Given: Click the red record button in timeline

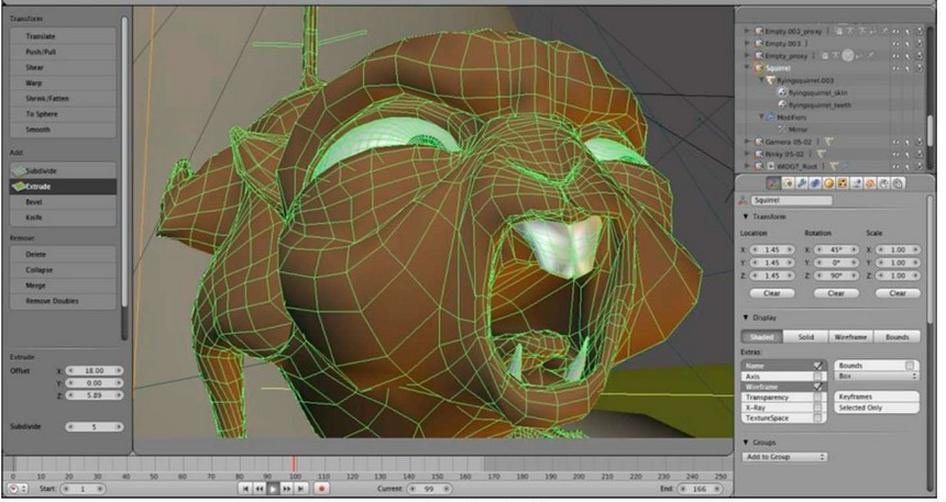Looking at the screenshot, I should pos(322,488).
